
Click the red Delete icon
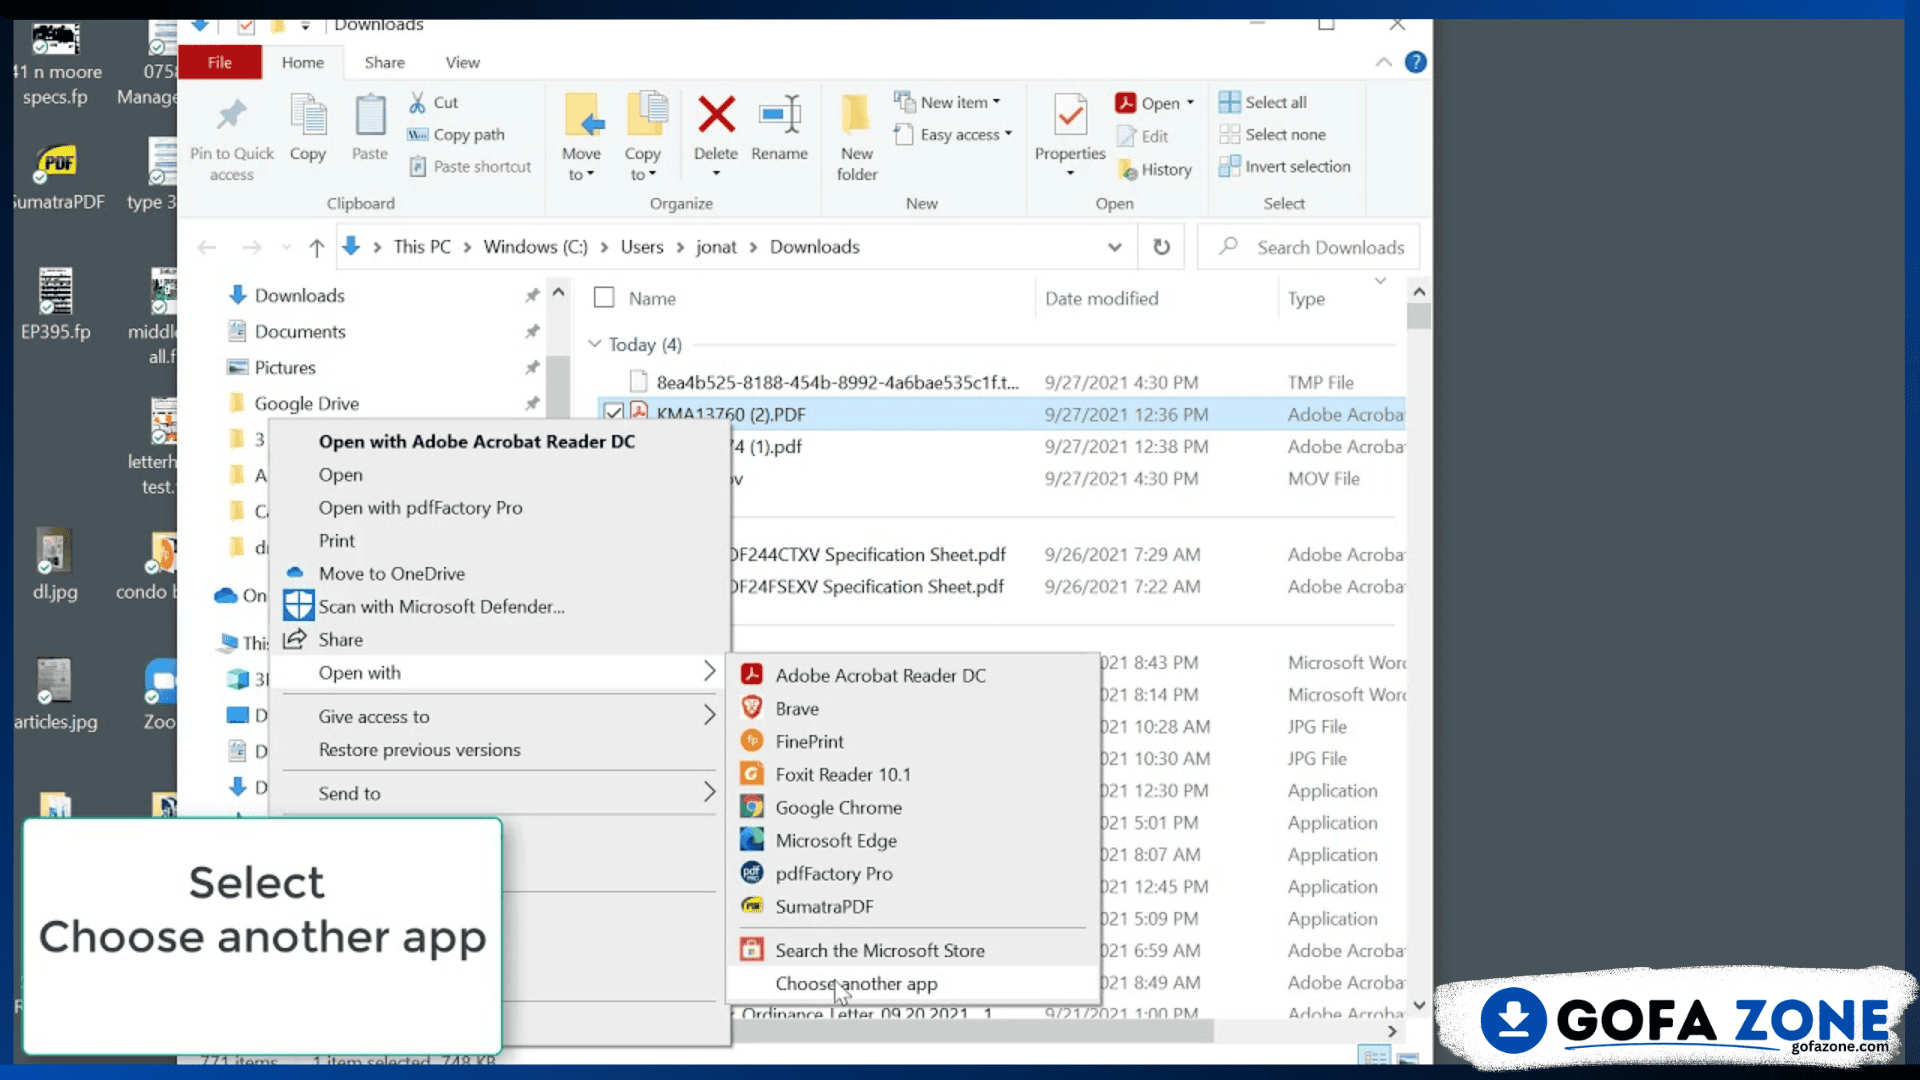click(x=716, y=114)
